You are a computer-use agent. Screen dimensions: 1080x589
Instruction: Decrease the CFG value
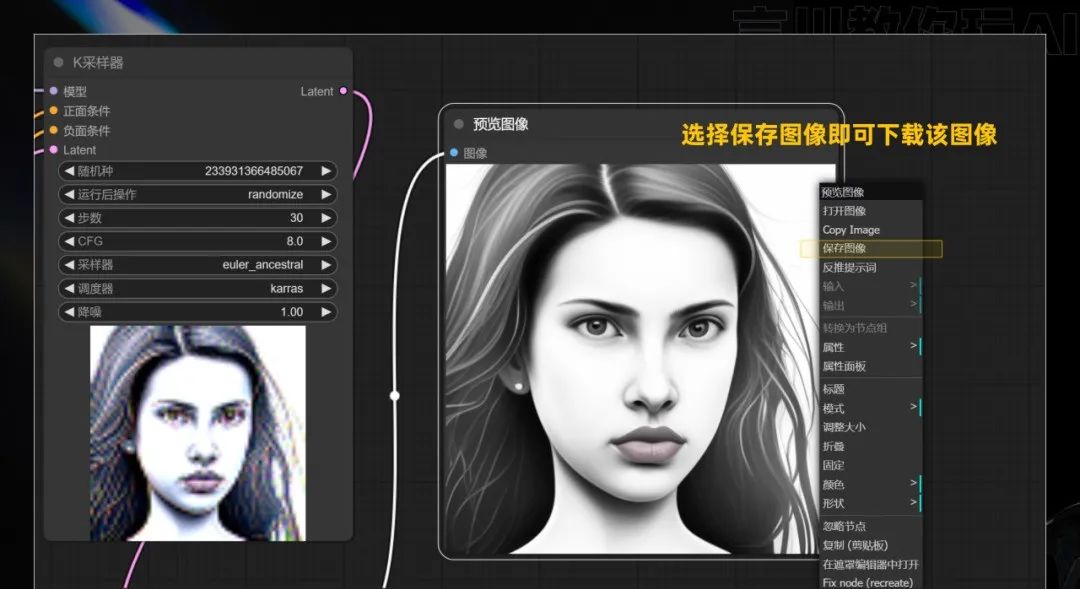point(69,241)
